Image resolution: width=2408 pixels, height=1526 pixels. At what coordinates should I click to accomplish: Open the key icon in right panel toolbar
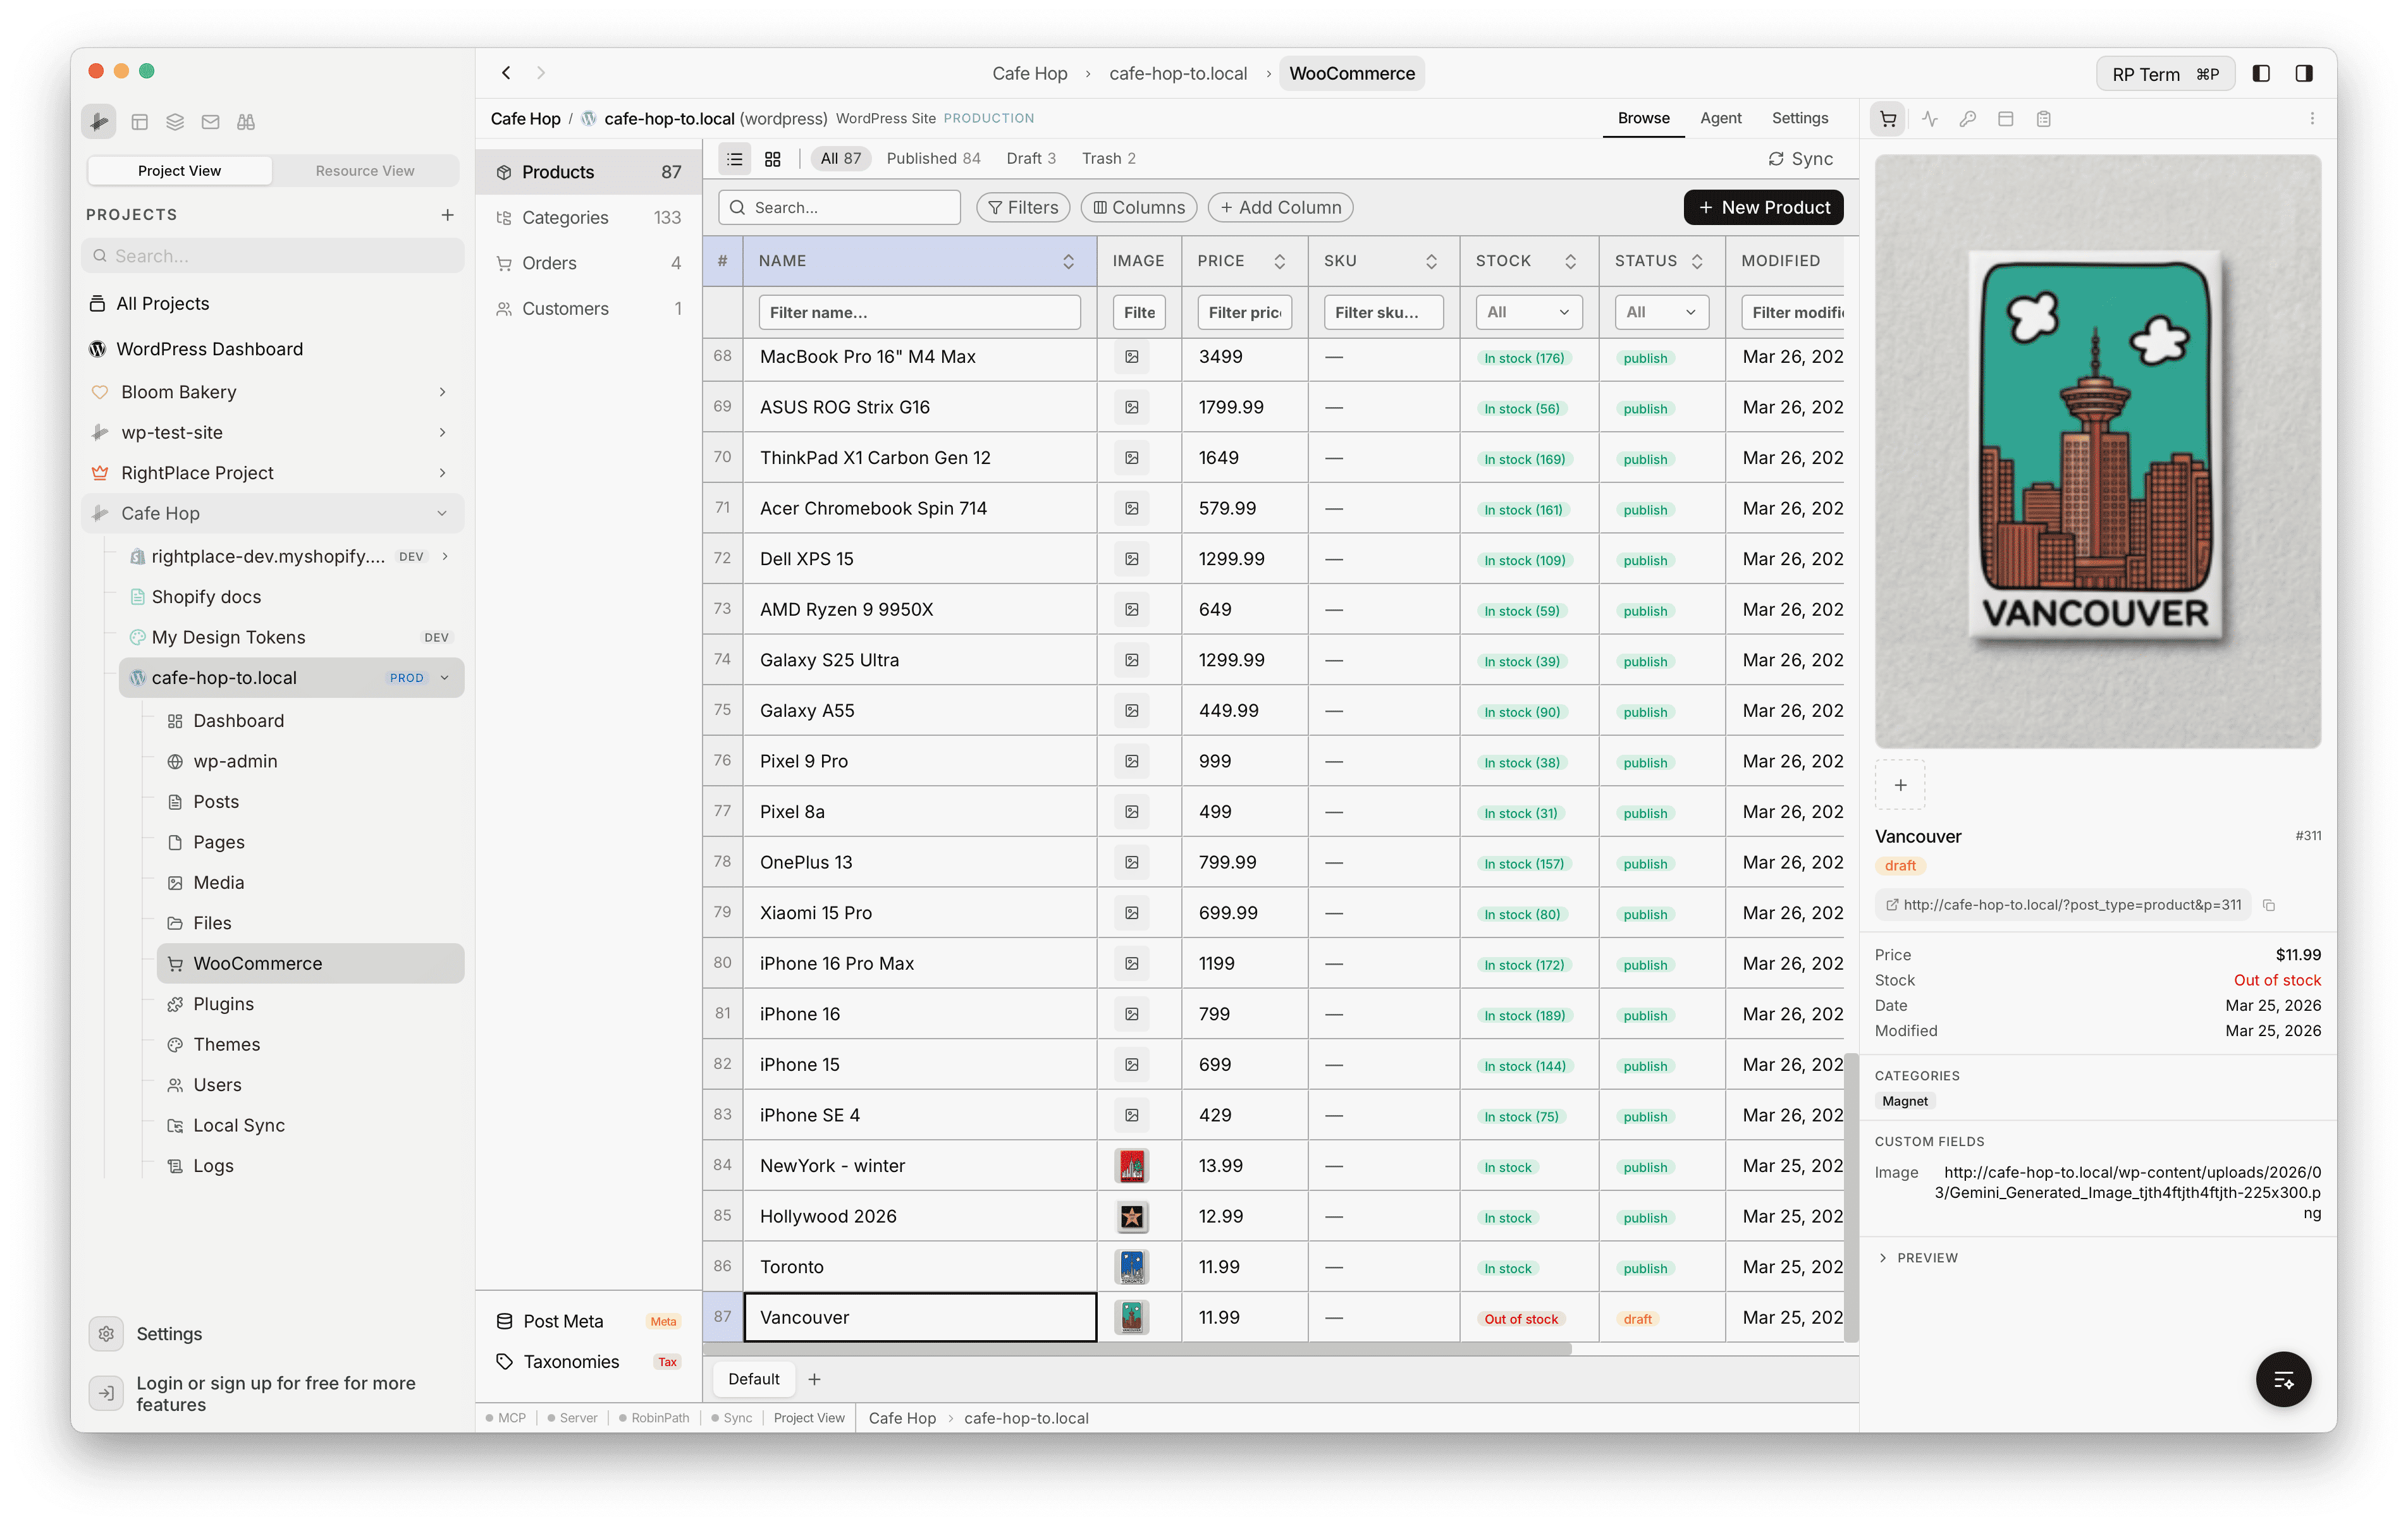[x=1968, y=118]
